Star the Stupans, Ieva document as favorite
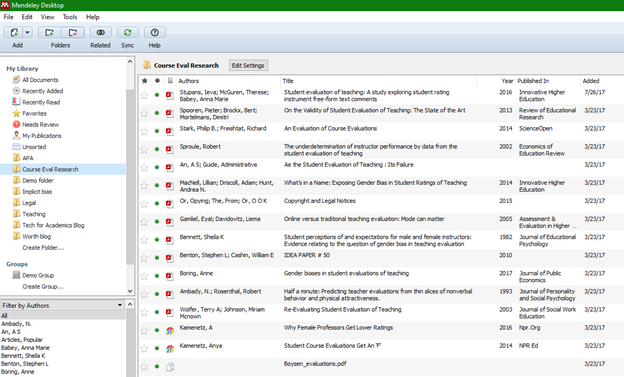The height and width of the screenshot is (377, 624). (x=144, y=95)
